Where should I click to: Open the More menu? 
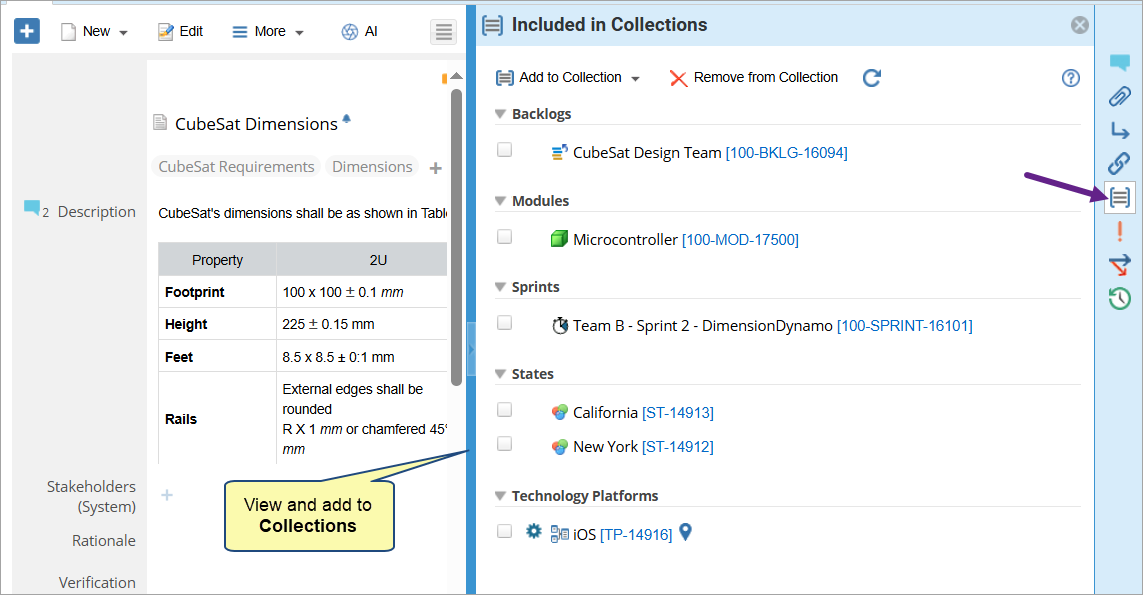(268, 32)
